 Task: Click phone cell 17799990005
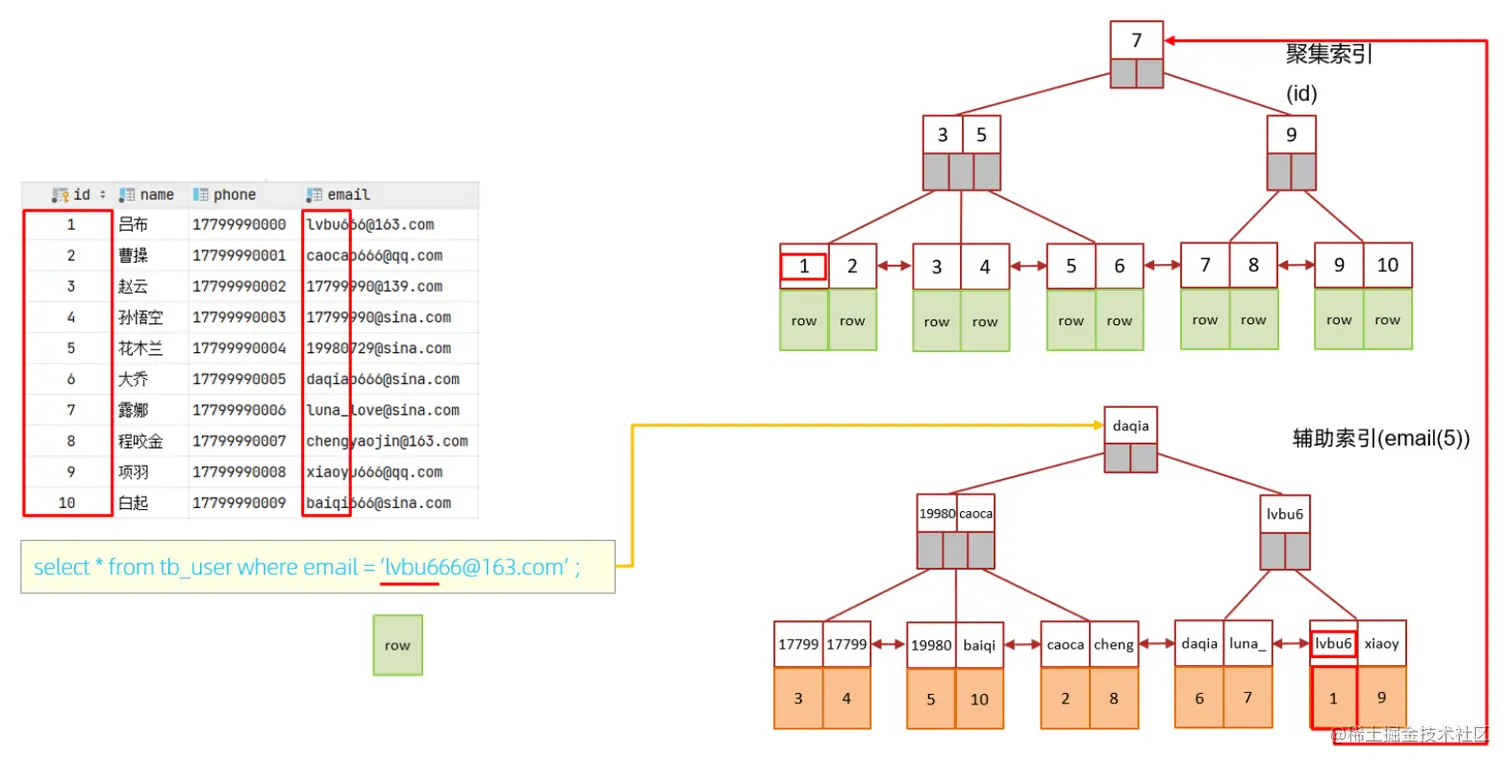coord(239,380)
